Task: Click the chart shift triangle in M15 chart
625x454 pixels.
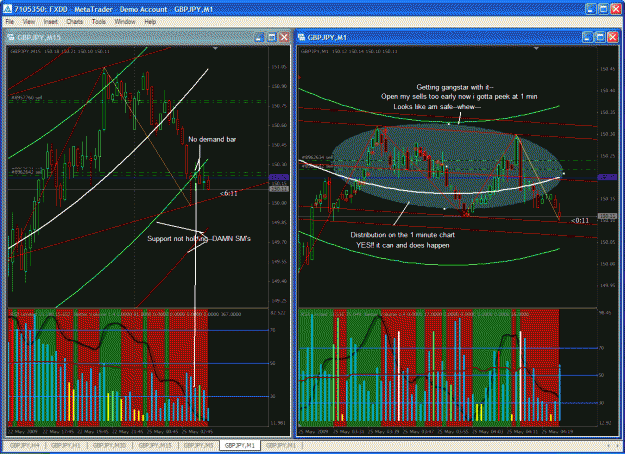Action: tap(215, 48)
